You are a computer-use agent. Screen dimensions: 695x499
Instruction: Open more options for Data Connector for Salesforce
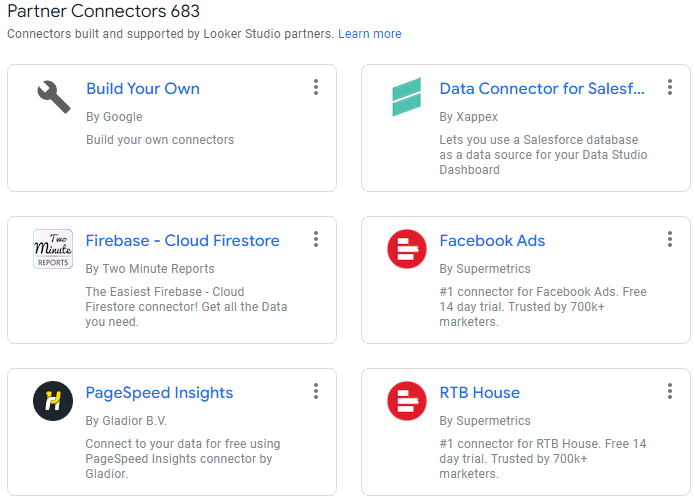click(x=670, y=87)
